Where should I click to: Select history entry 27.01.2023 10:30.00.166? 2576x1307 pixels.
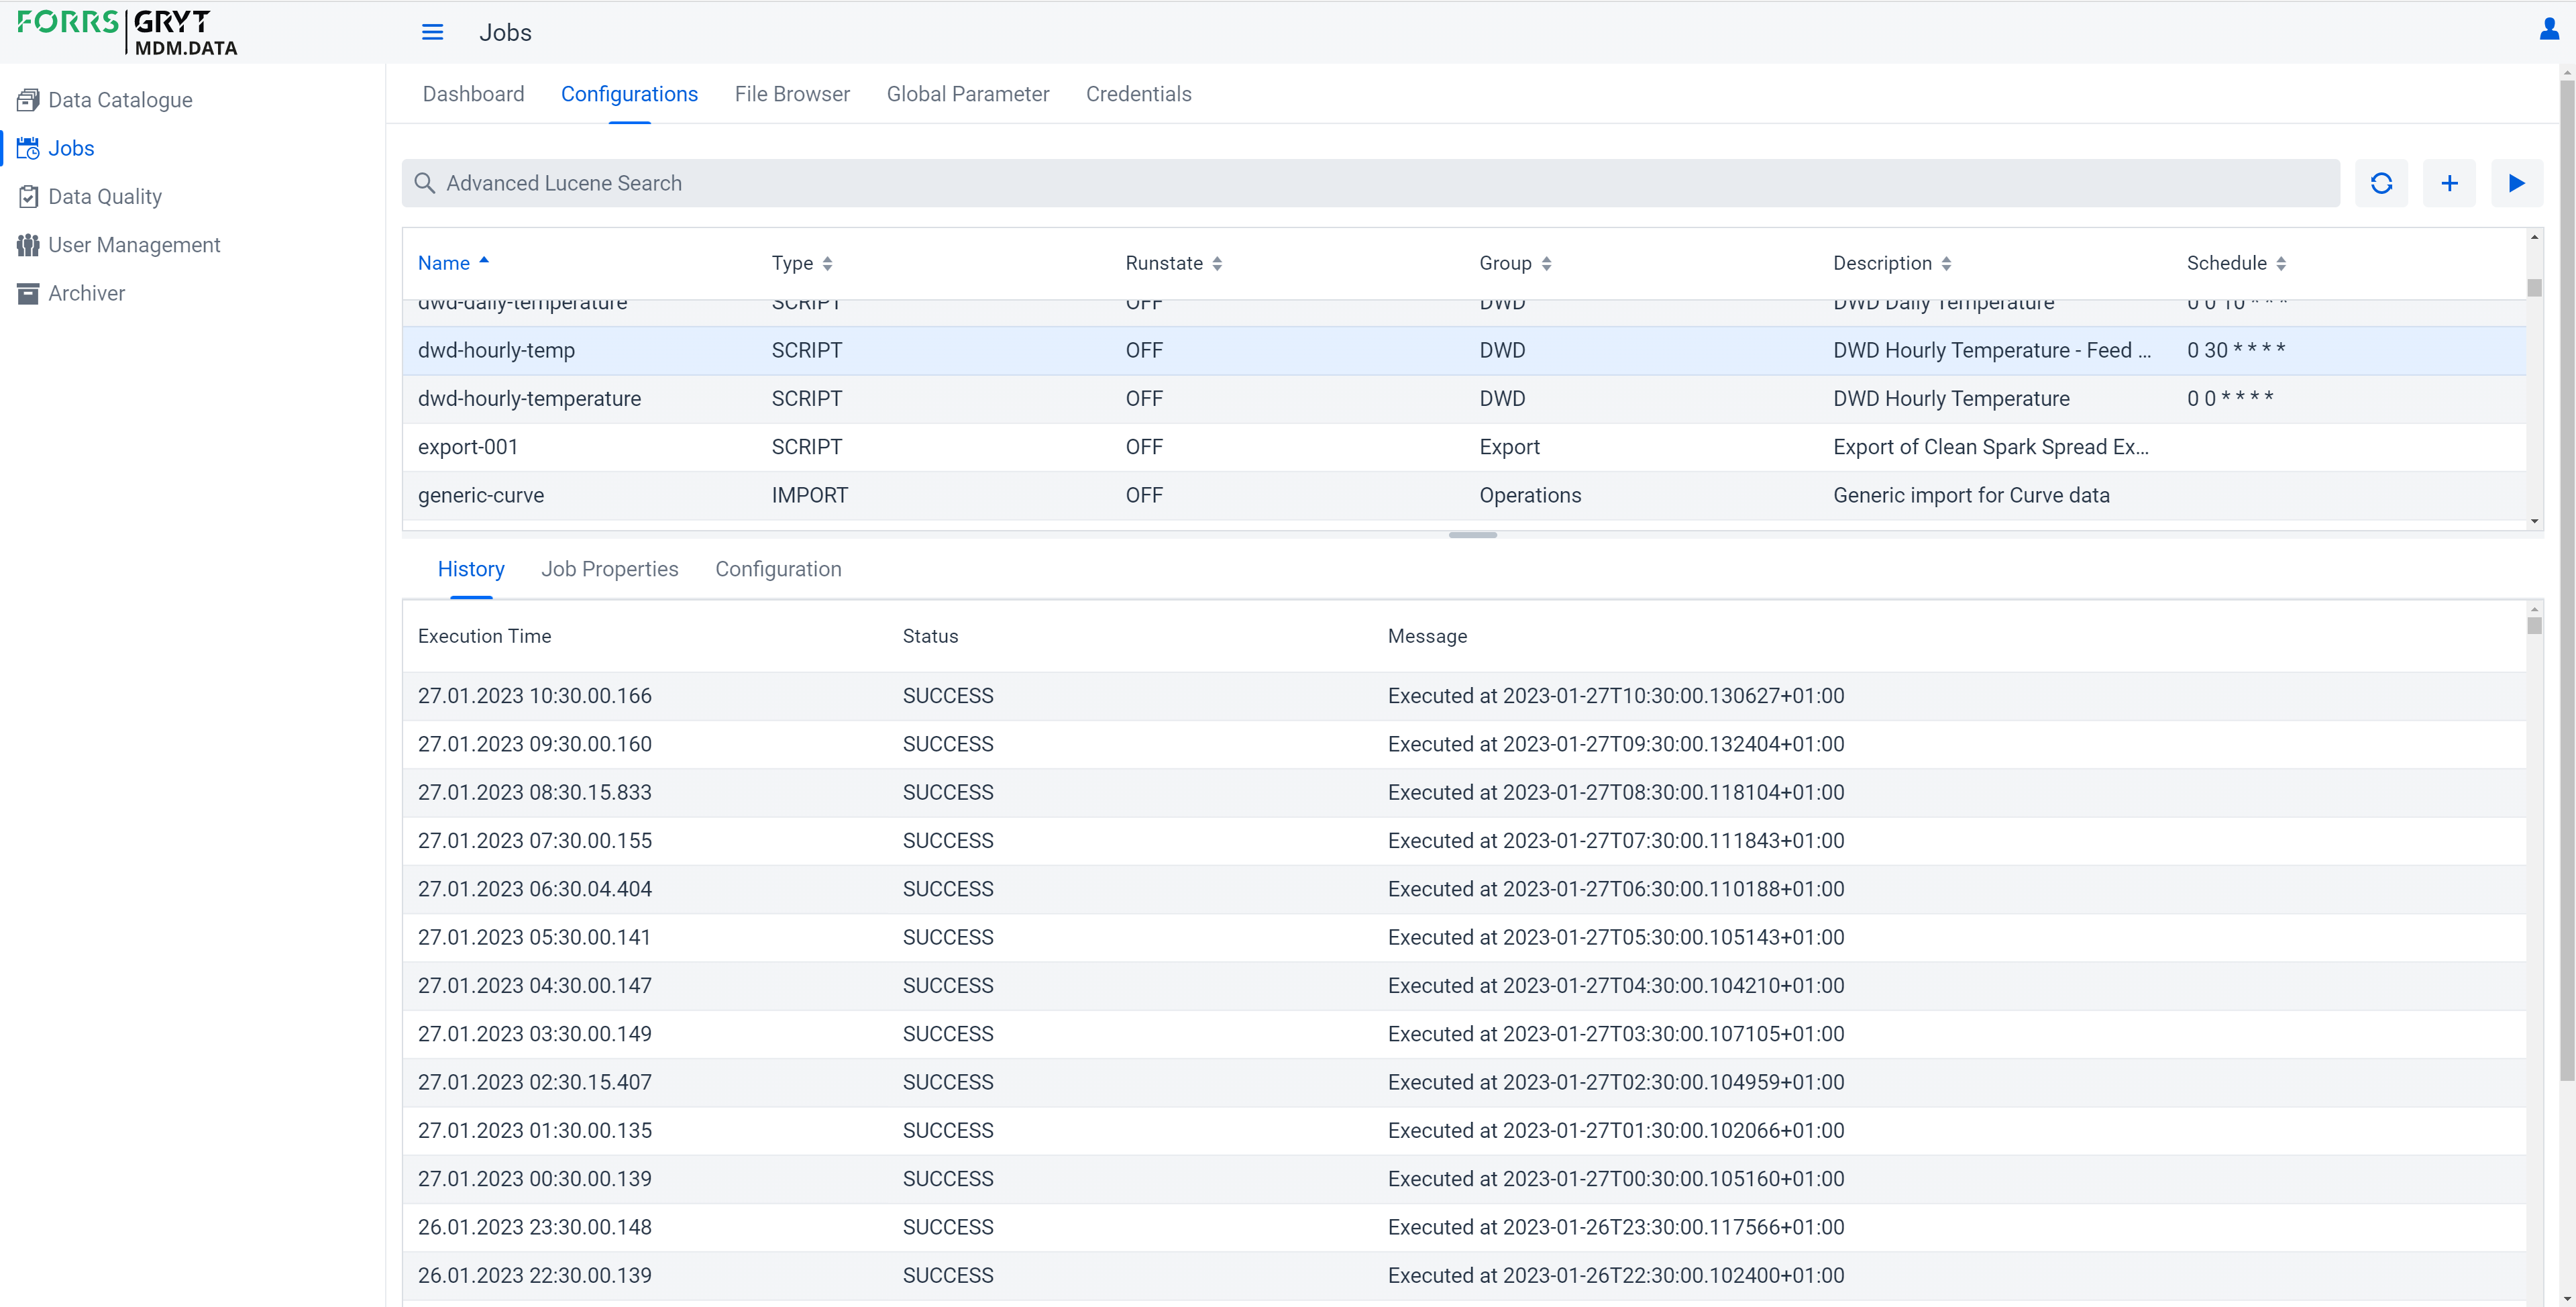tap(1464, 696)
